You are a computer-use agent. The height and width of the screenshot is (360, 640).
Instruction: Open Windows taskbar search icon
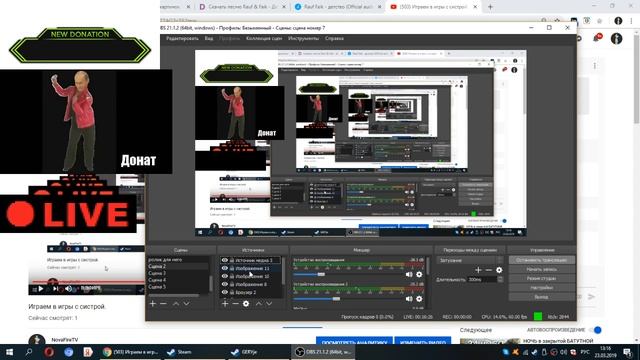[29, 352]
